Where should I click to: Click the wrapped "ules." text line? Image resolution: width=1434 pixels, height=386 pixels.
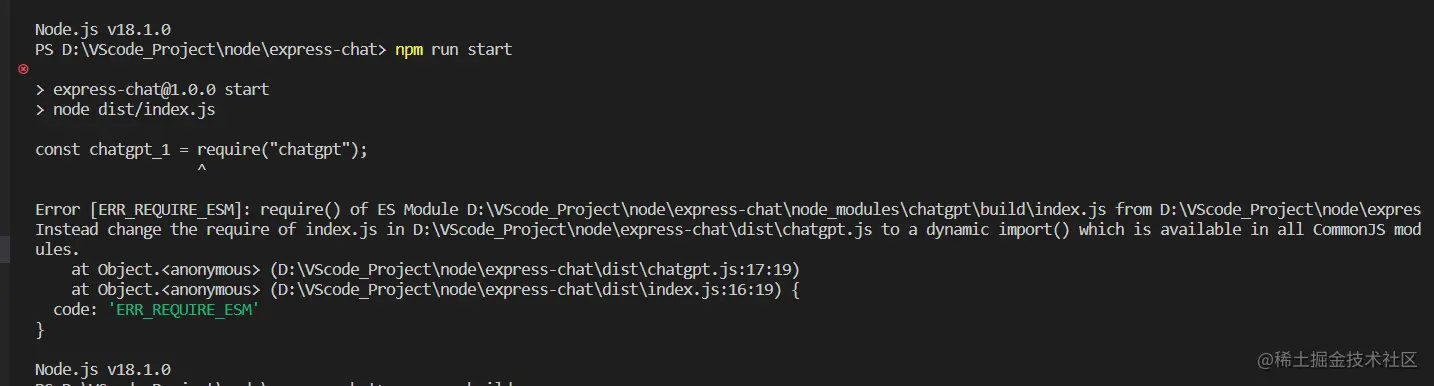point(58,250)
